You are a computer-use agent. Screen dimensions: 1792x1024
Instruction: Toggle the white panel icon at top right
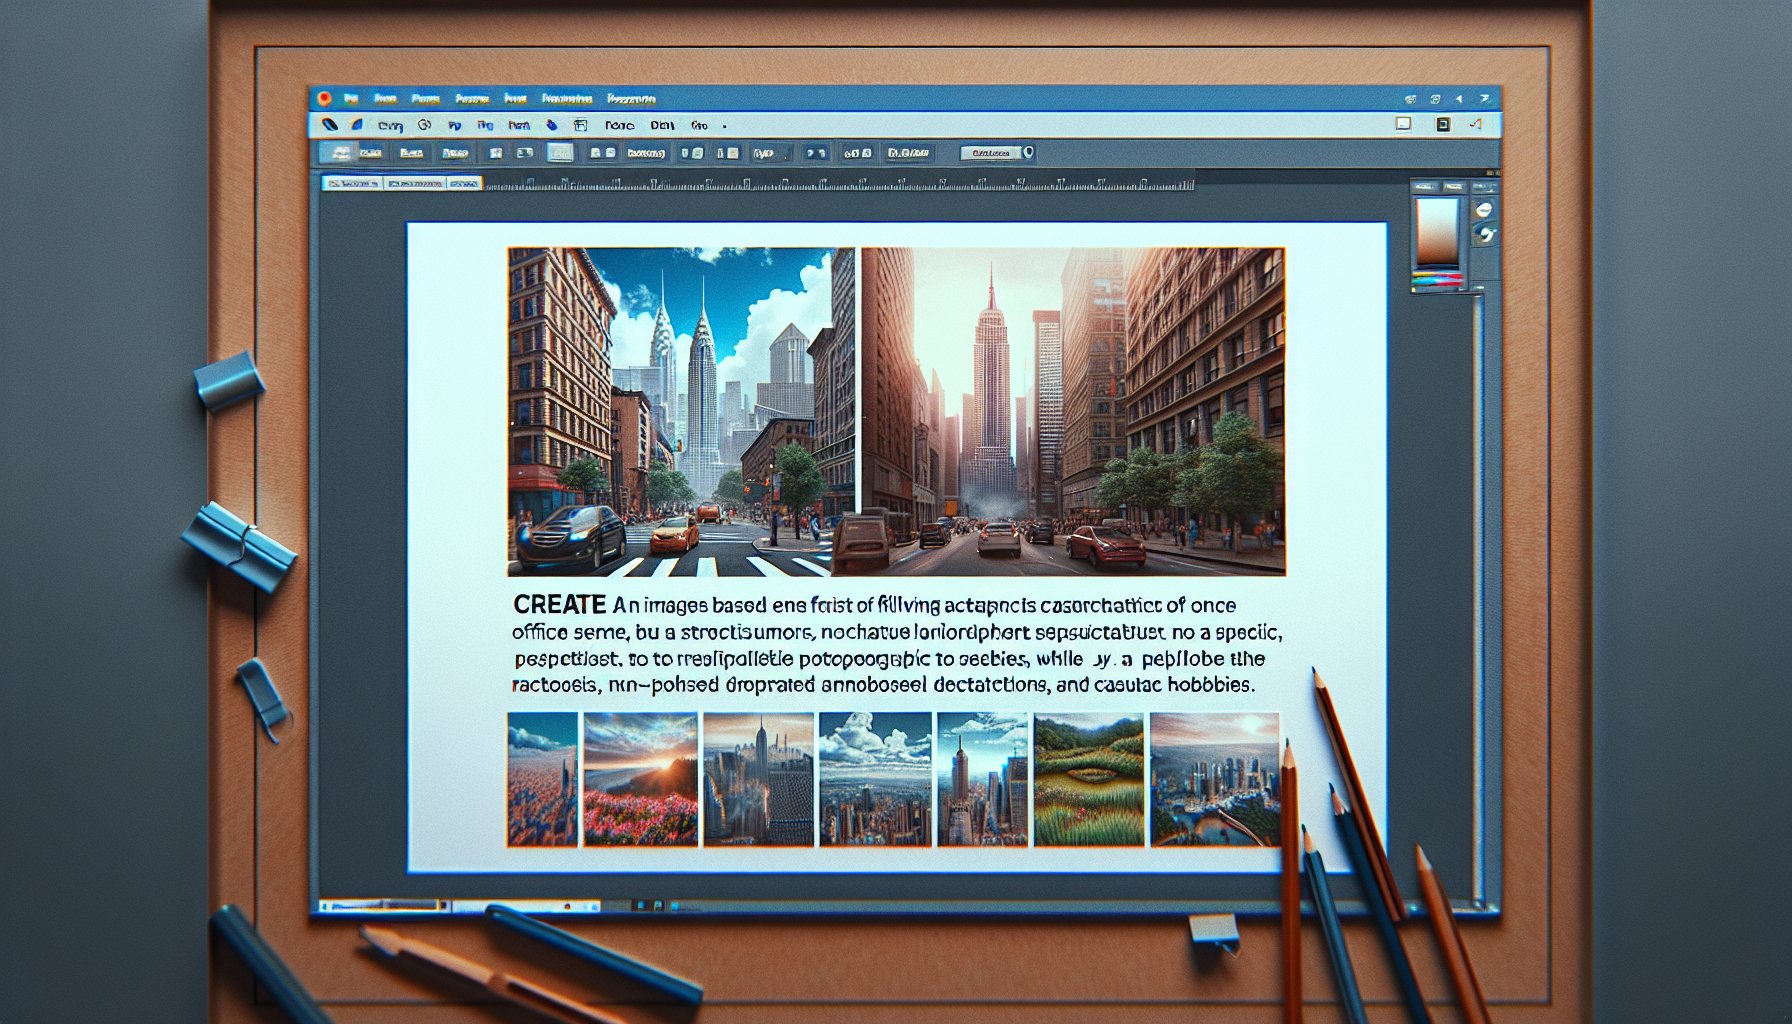[1403, 124]
